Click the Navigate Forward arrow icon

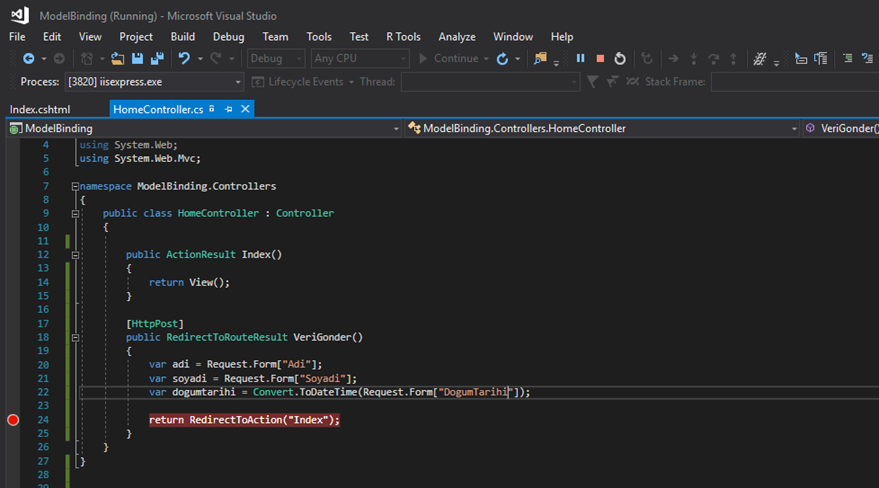59,58
